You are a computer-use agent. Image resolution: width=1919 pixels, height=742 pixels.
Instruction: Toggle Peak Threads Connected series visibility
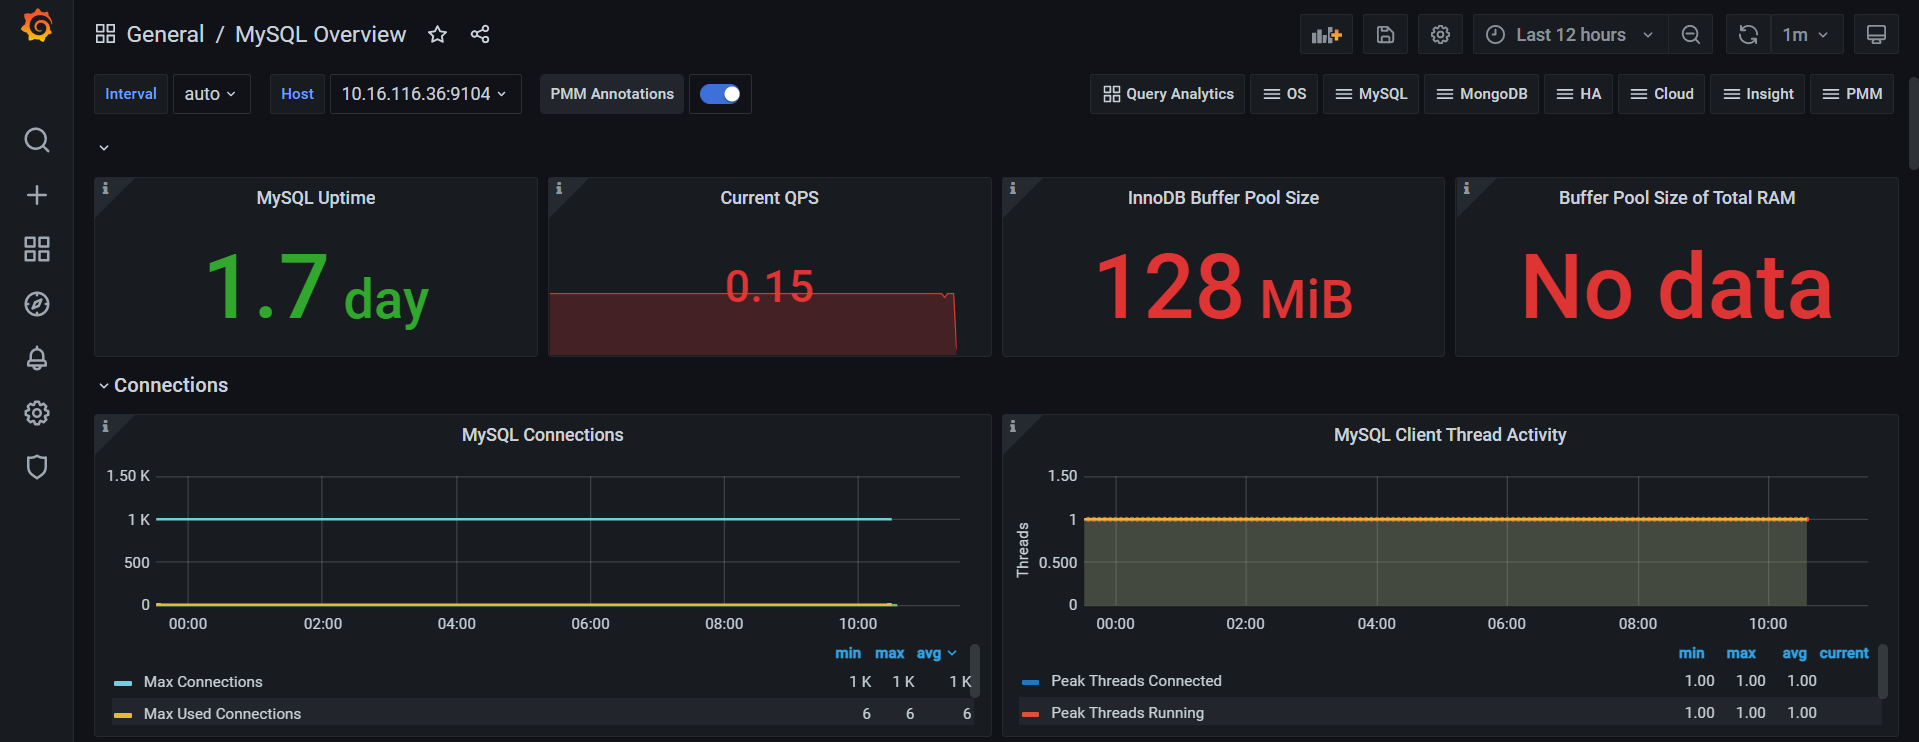1136,681
